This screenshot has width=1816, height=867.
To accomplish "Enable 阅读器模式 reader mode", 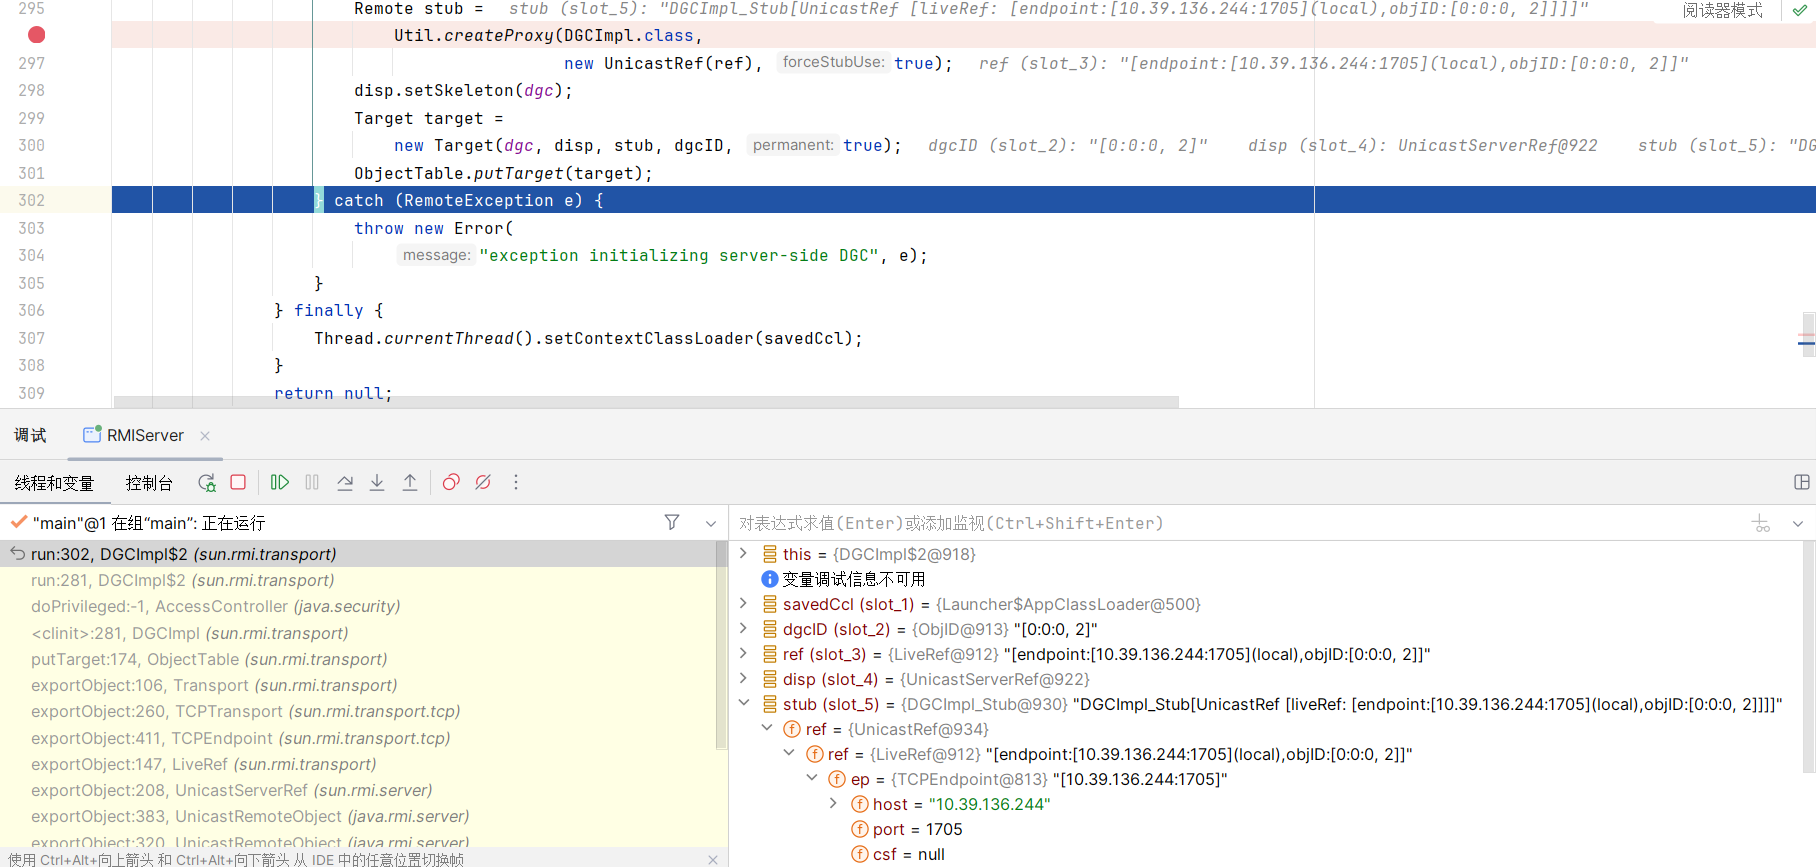I will (1722, 10).
